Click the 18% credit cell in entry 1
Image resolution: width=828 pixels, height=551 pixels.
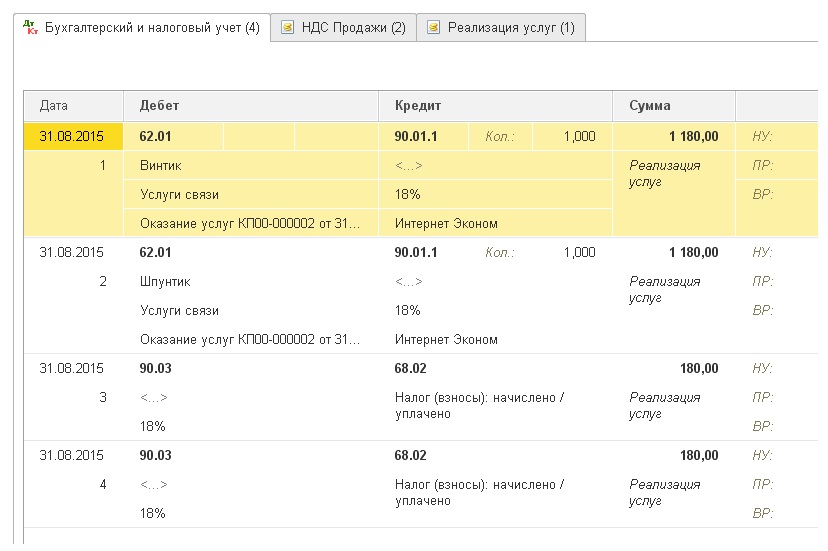coord(495,194)
